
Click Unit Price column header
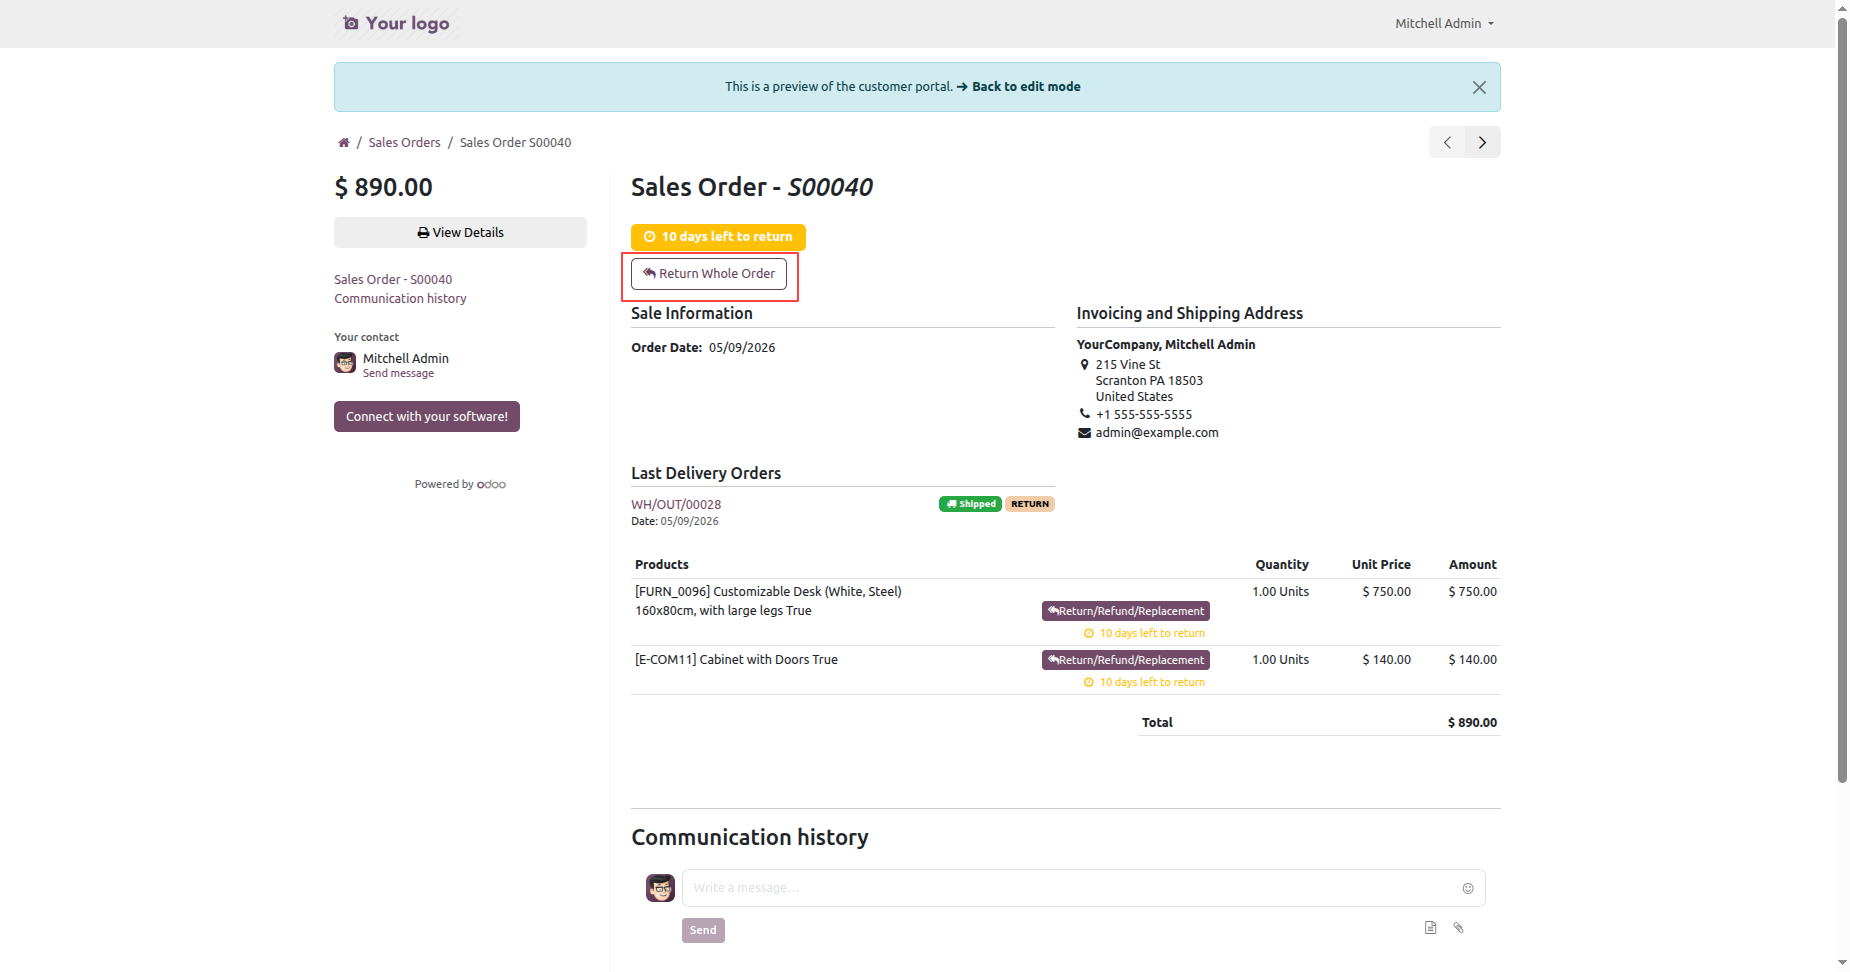[1381, 565]
